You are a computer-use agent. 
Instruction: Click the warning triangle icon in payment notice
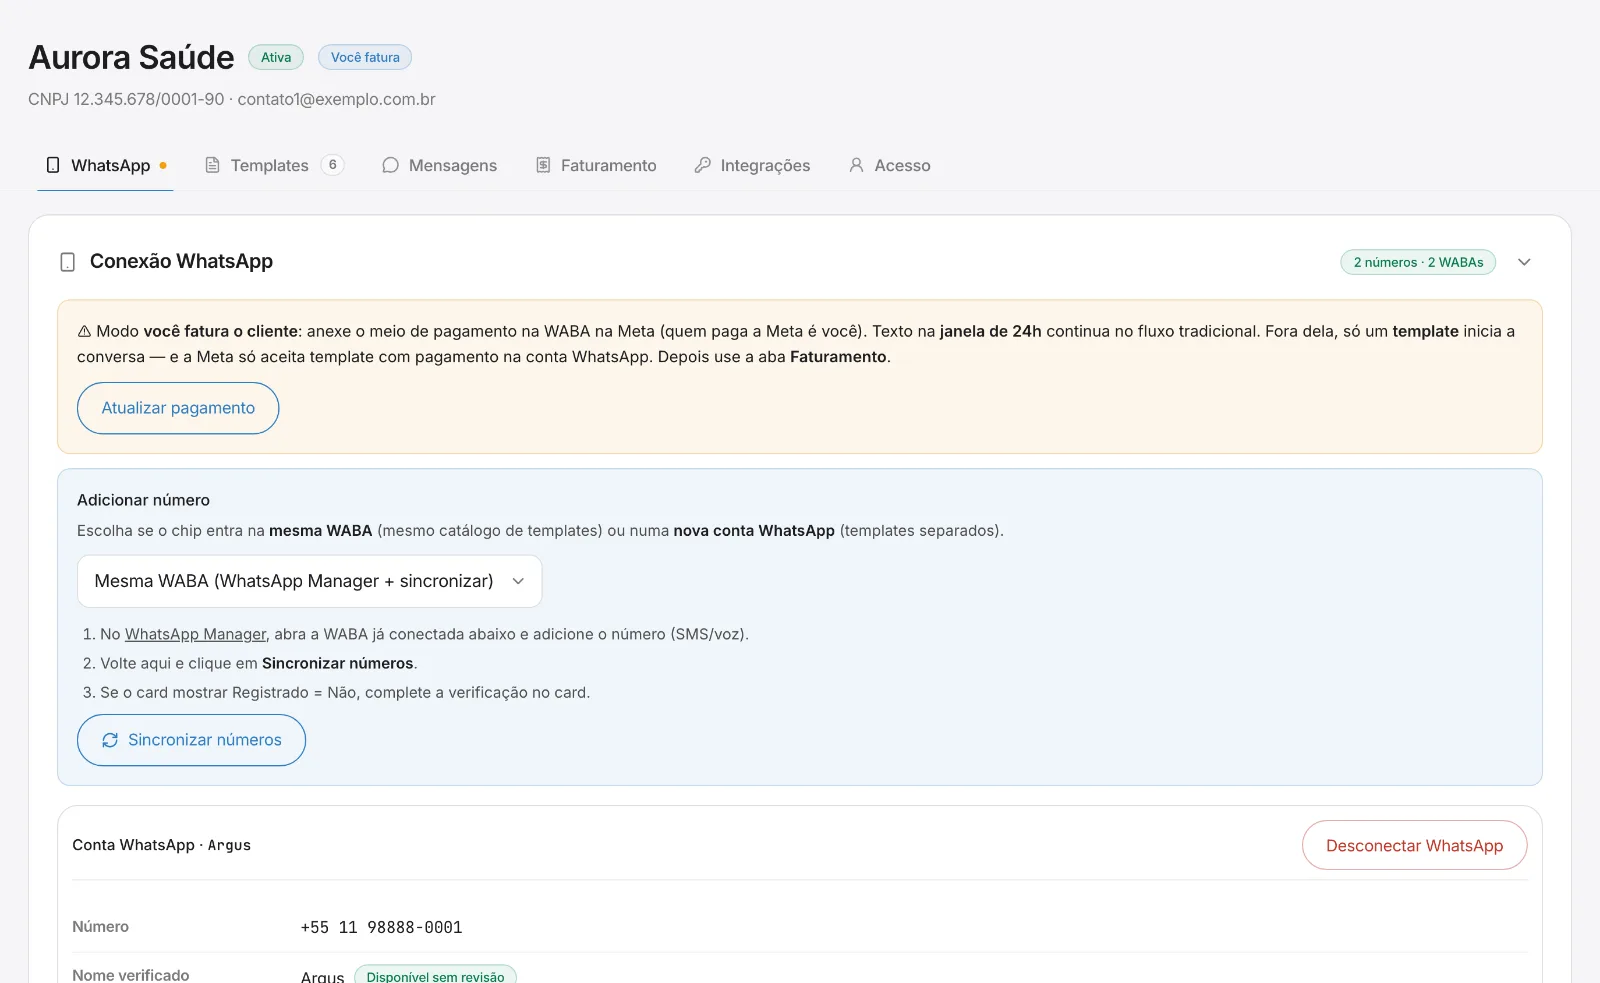point(84,331)
